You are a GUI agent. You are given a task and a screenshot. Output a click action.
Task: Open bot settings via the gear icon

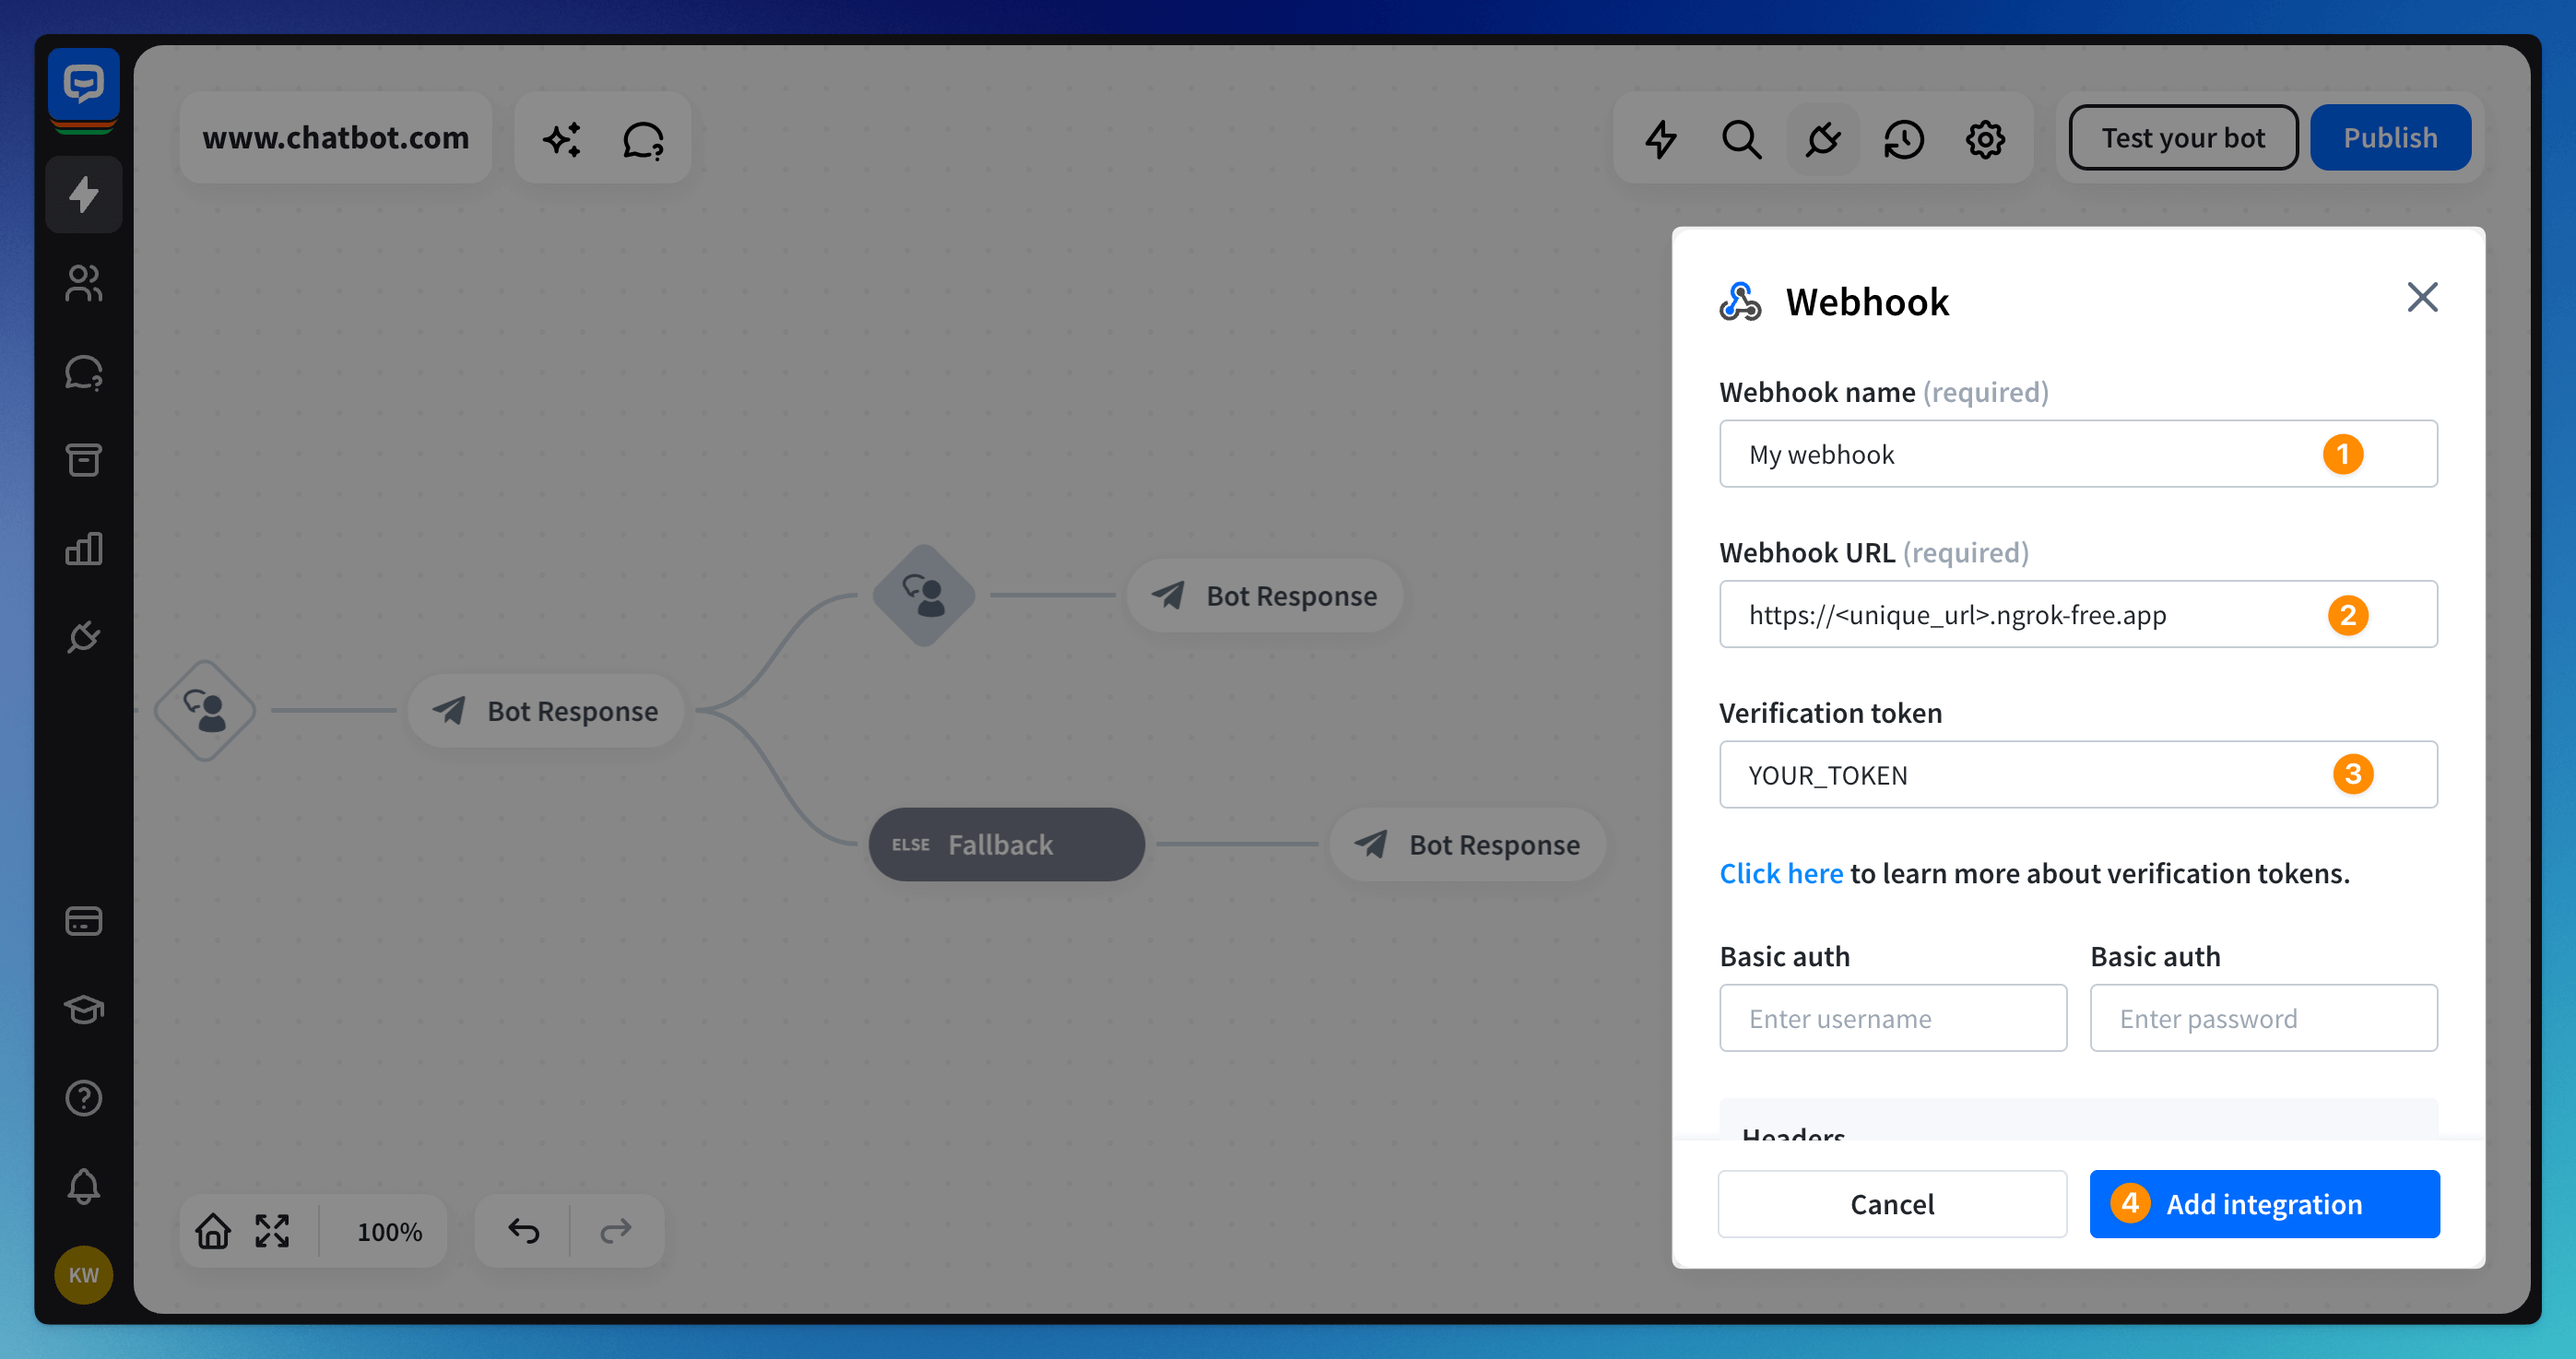point(1986,139)
